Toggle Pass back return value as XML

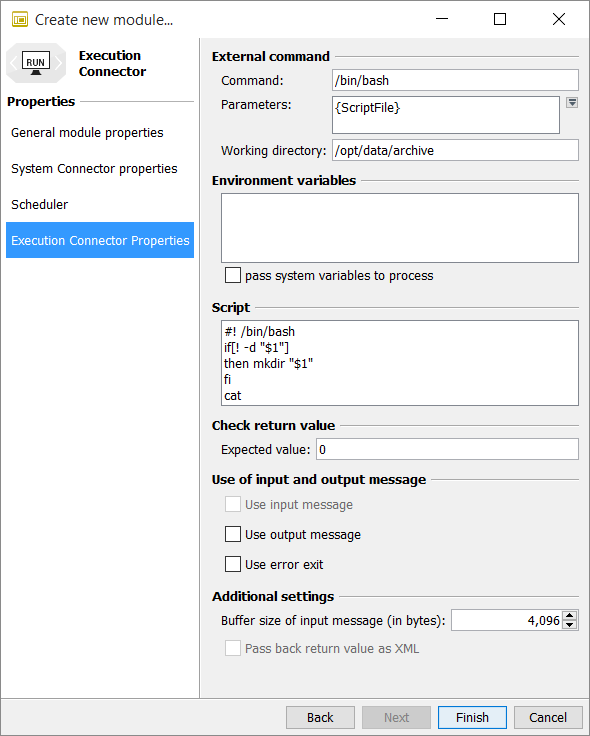point(233,648)
